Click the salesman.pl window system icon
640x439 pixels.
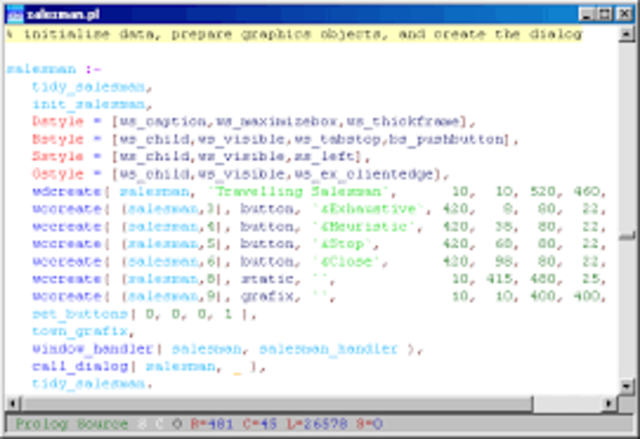pos(15,14)
